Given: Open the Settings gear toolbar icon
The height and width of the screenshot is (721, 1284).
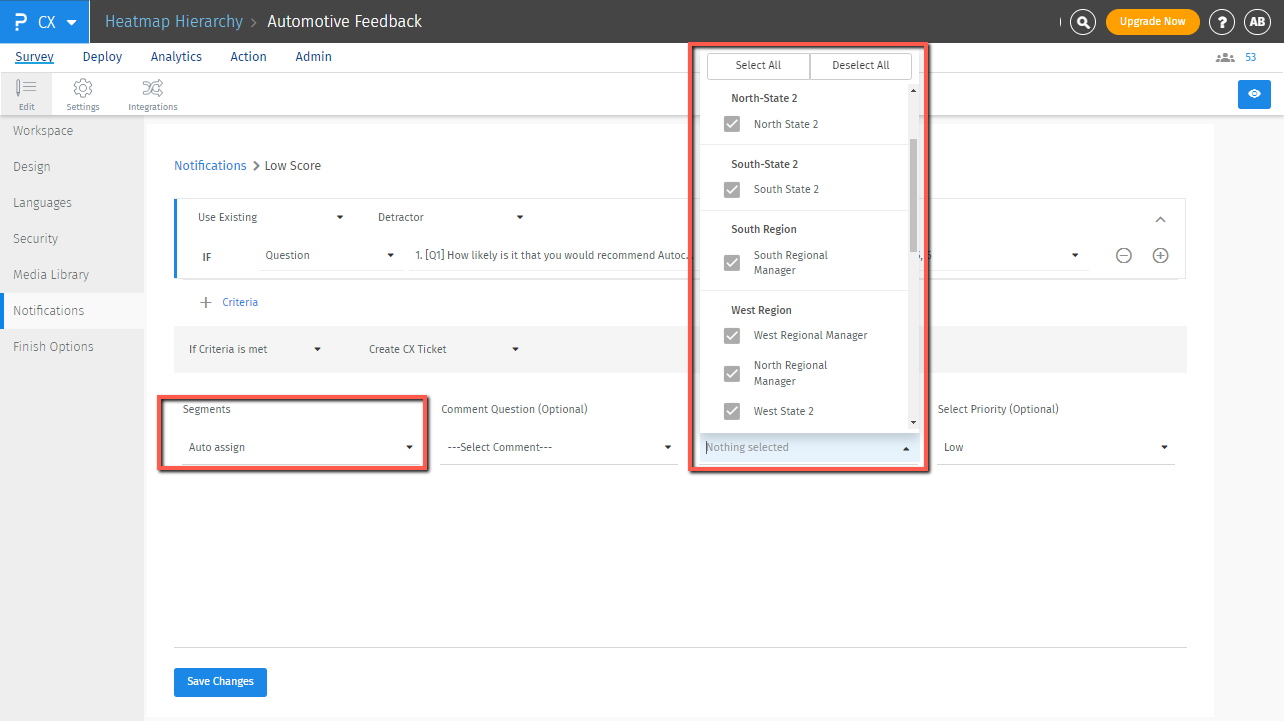Looking at the screenshot, I should coord(83,94).
